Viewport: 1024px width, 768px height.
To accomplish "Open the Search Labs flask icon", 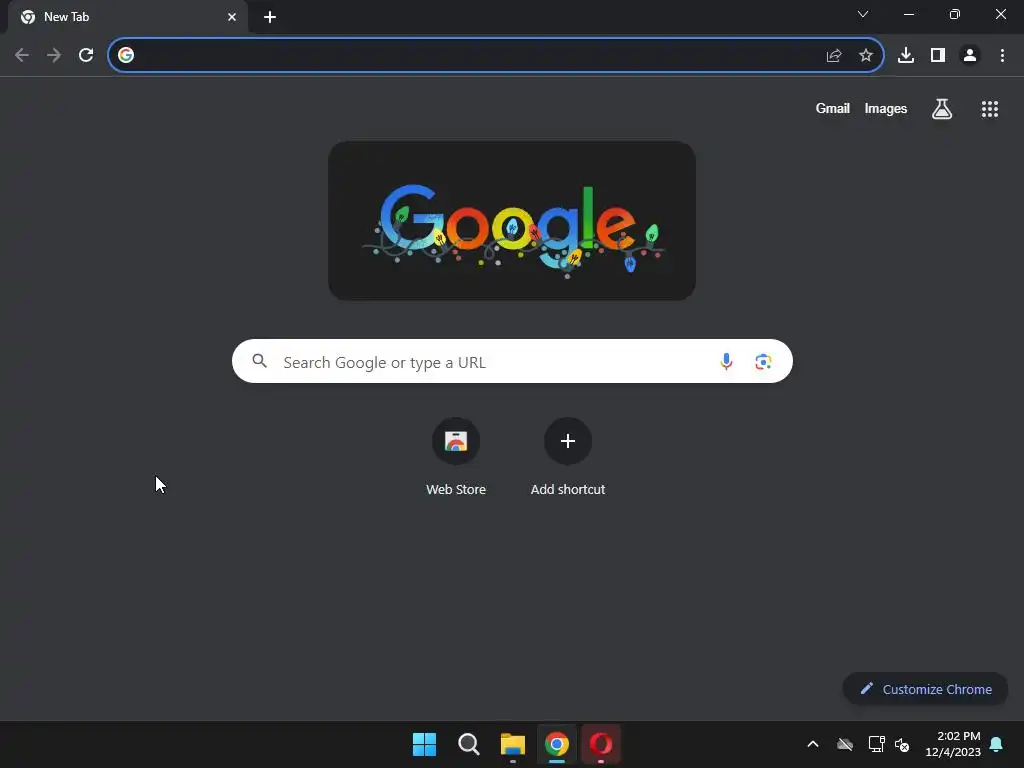I will (942, 109).
